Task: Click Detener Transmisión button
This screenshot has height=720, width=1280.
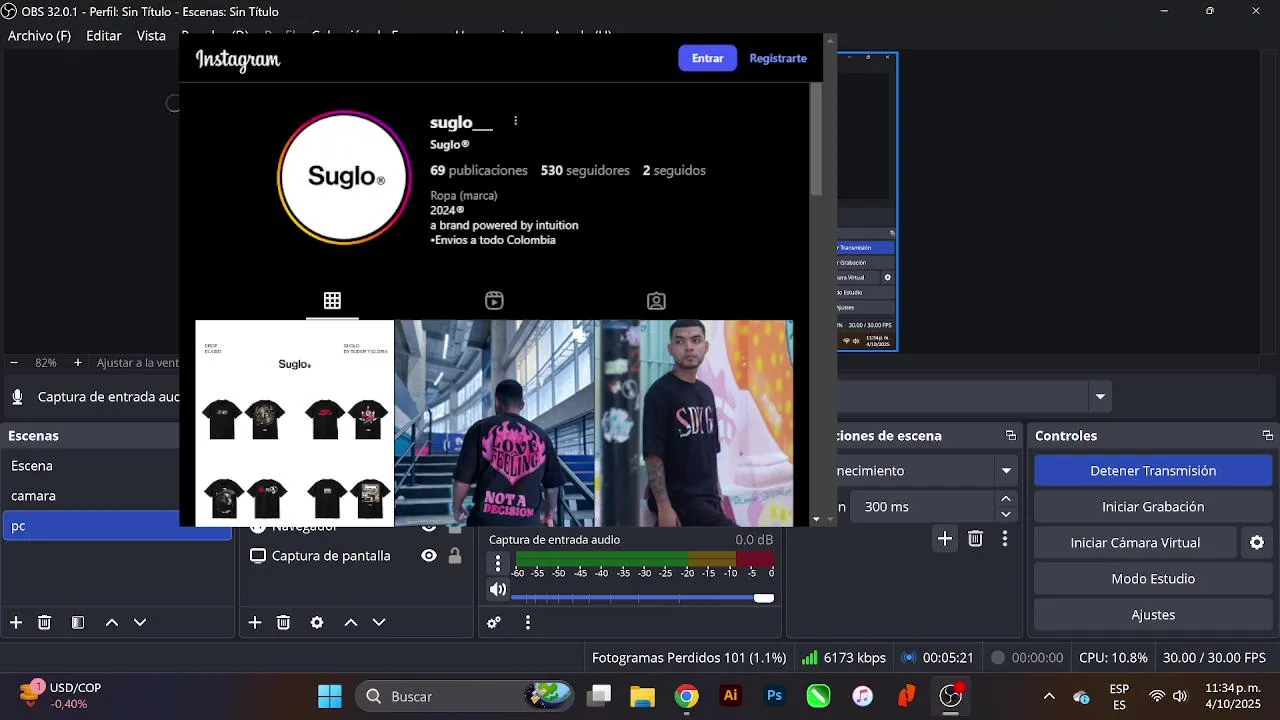Action: pos(1153,471)
